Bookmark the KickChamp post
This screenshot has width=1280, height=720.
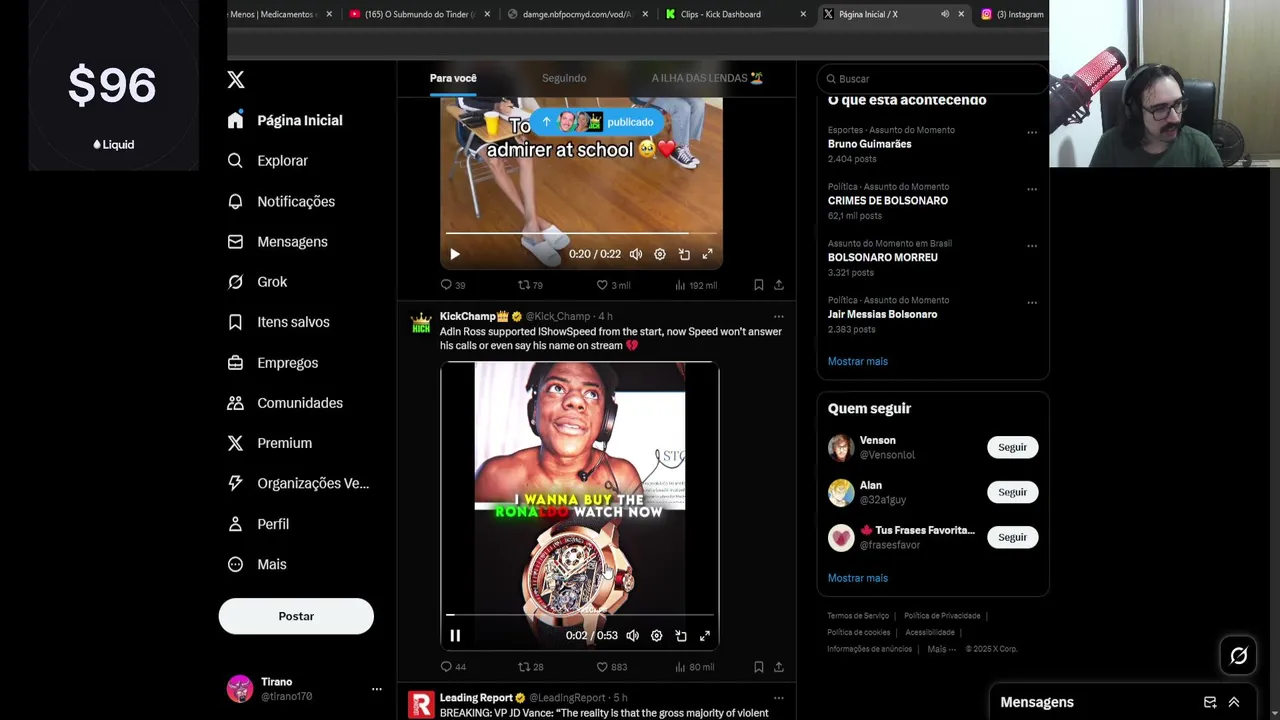pyautogui.click(x=758, y=667)
